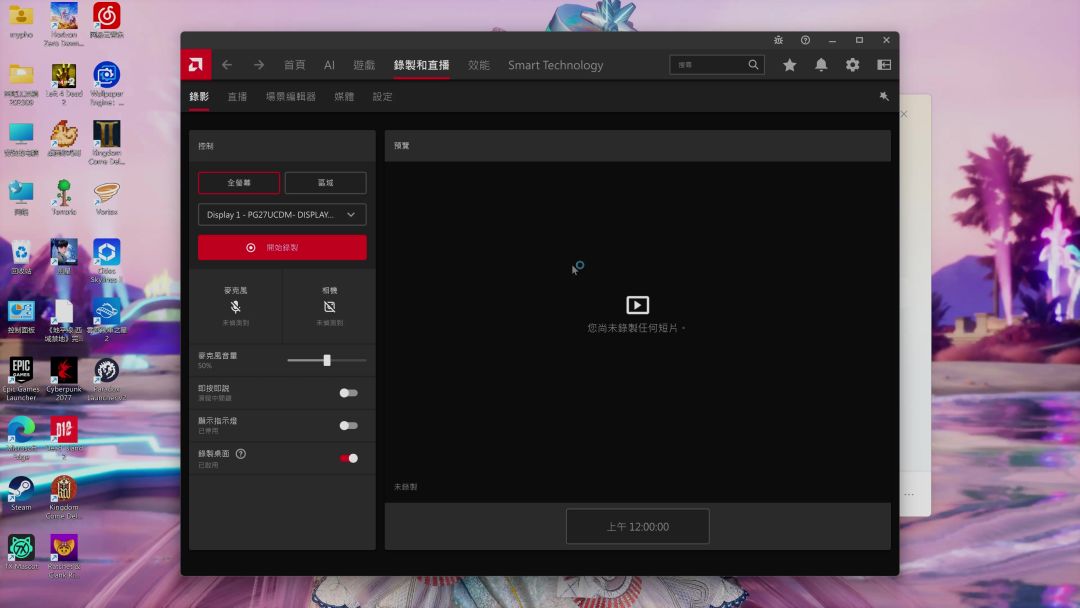Go back with the left arrow
1080x608 pixels.
(227, 65)
